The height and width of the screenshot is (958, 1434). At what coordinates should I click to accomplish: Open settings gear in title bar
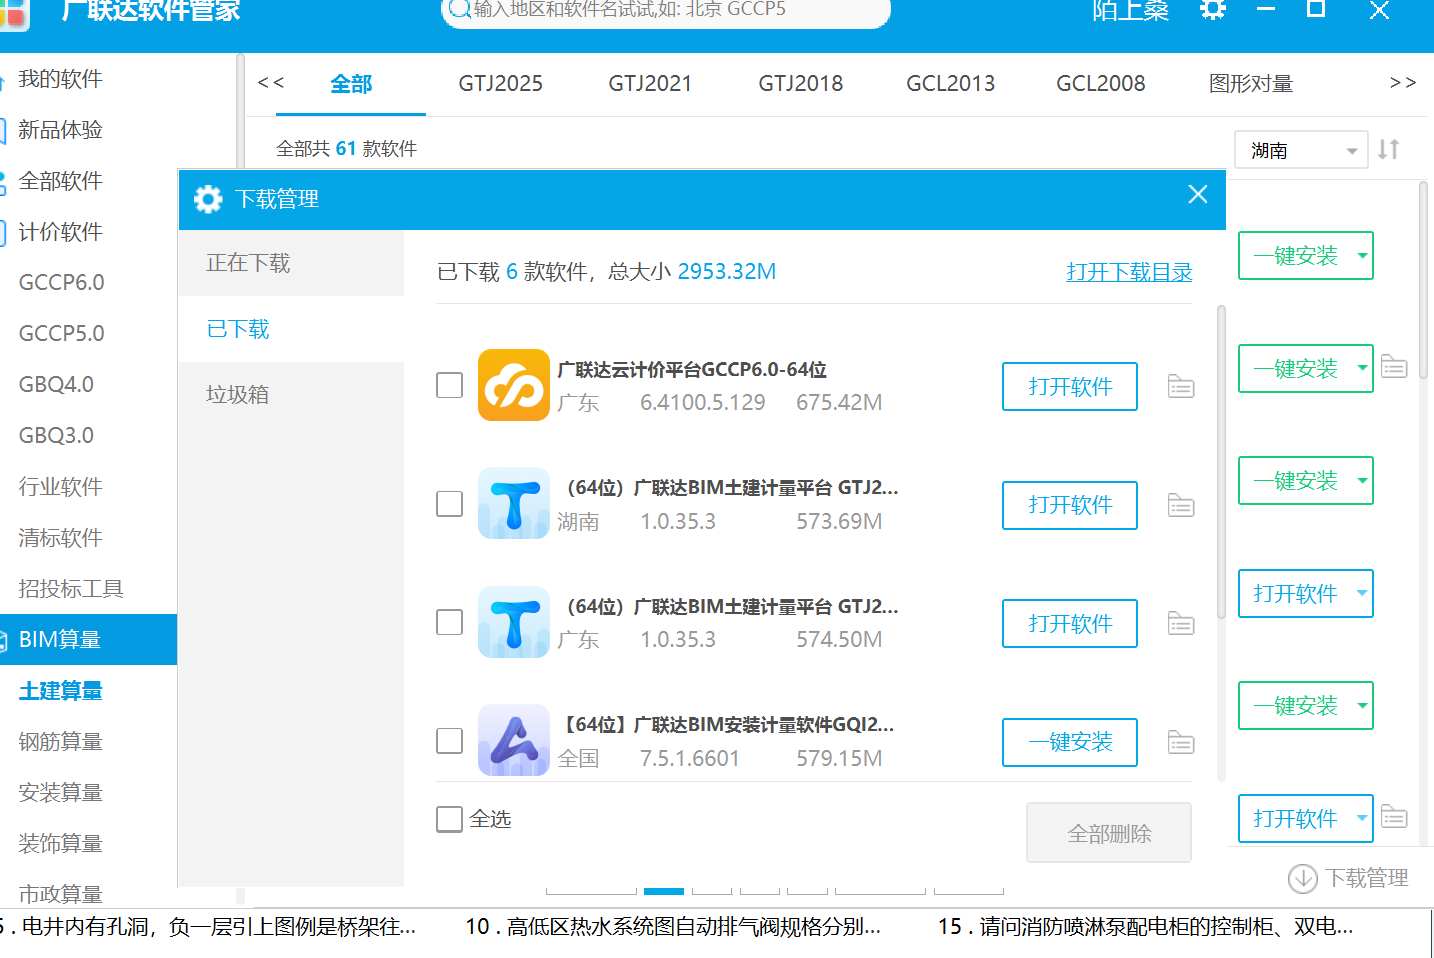tap(1212, 10)
